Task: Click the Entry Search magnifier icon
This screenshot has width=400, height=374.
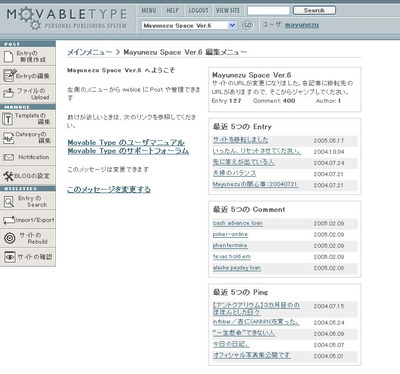Action: click(x=8, y=202)
